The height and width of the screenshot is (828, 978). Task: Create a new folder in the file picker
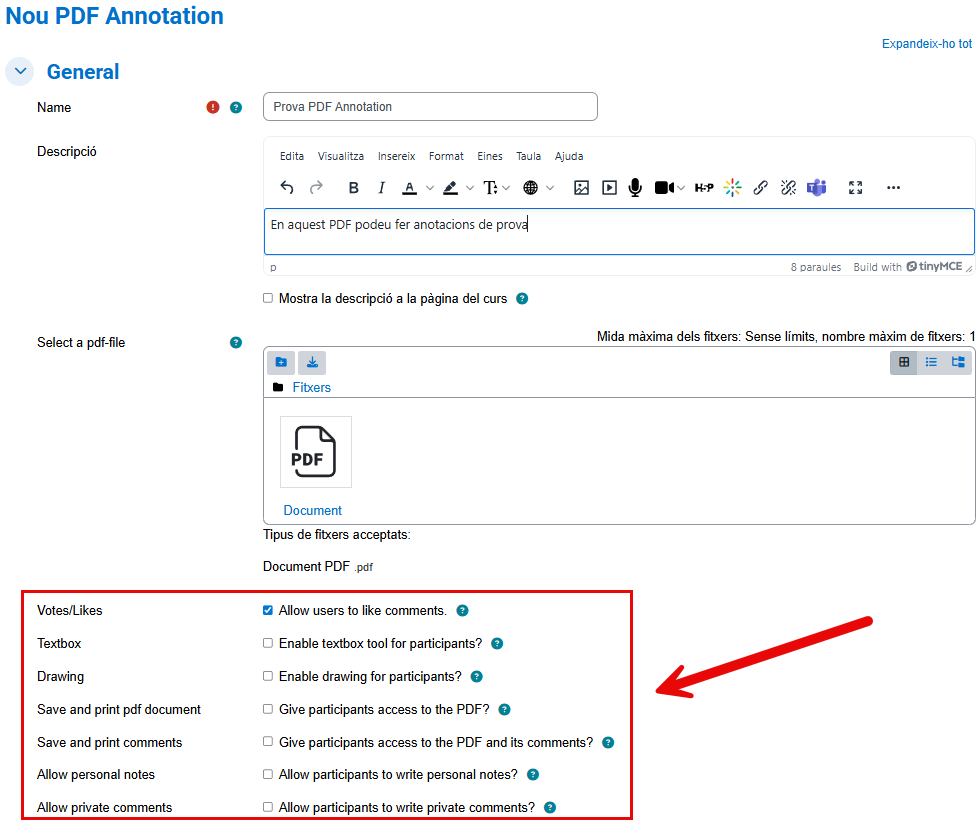click(x=281, y=362)
